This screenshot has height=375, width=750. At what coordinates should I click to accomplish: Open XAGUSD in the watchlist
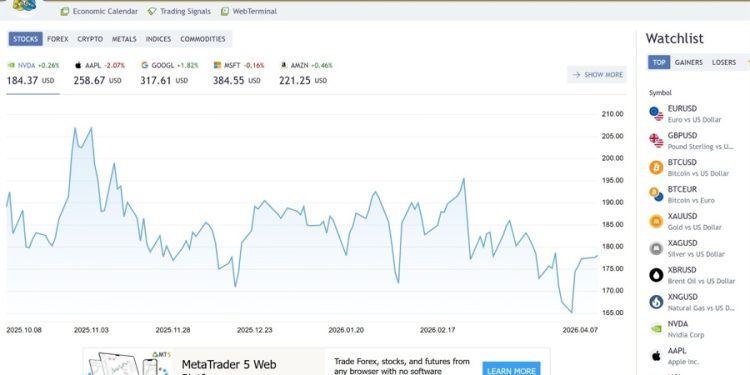699,248
